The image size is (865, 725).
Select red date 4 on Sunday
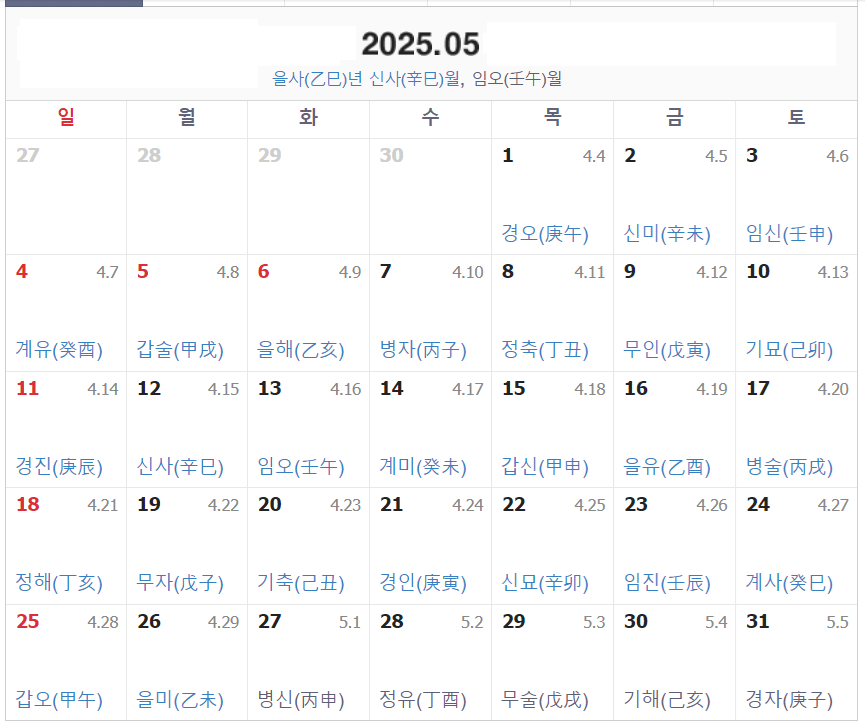tap(22, 271)
